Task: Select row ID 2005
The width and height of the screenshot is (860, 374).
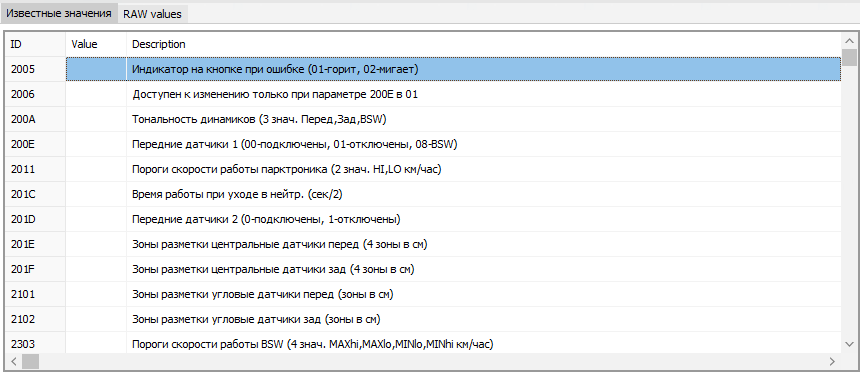Action: (x=423, y=70)
